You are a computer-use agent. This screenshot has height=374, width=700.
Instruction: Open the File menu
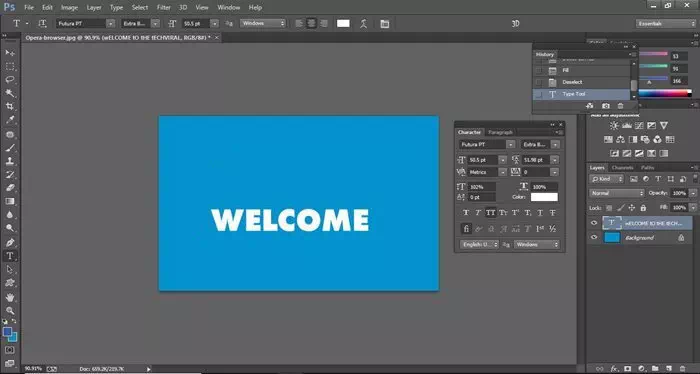29,8
